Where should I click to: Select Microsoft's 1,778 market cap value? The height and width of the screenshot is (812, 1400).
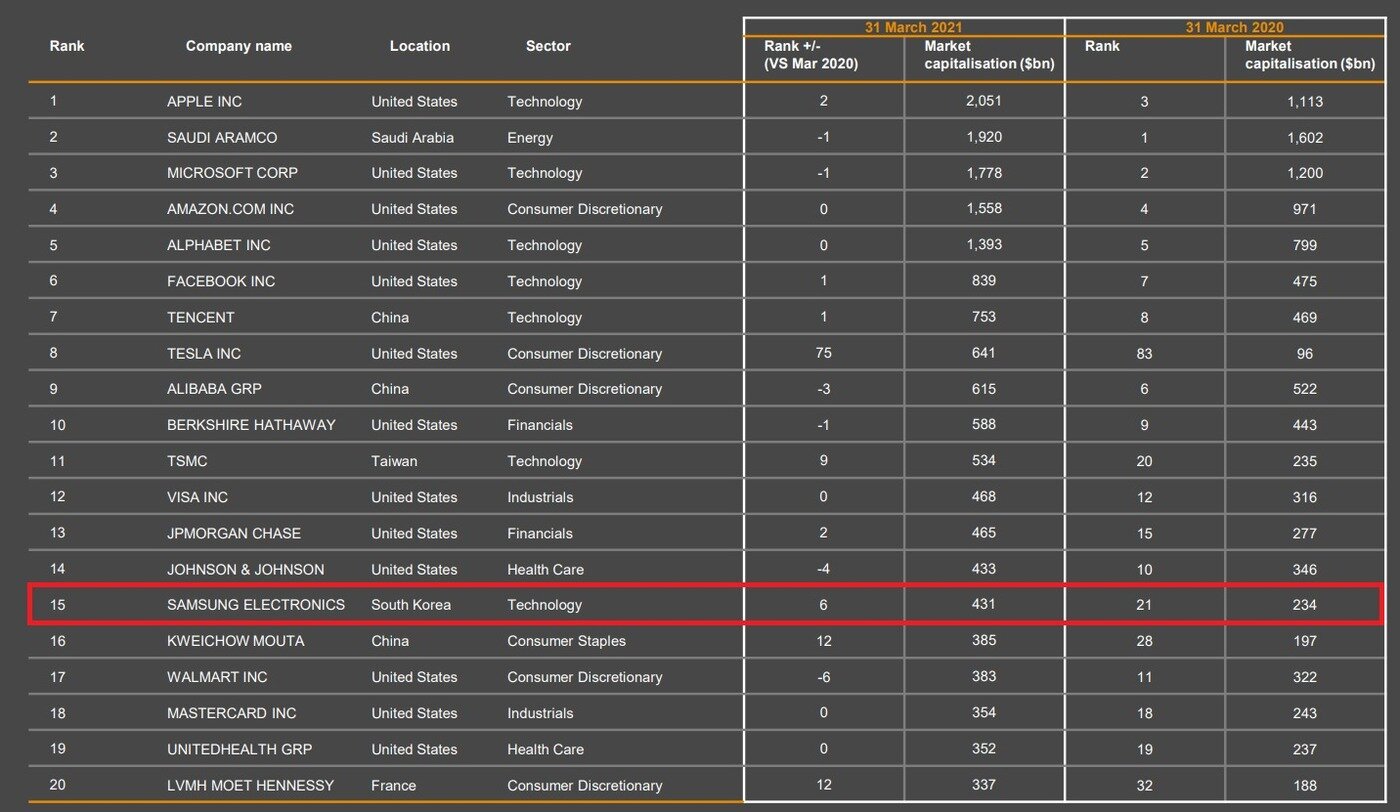click(984, 173)
